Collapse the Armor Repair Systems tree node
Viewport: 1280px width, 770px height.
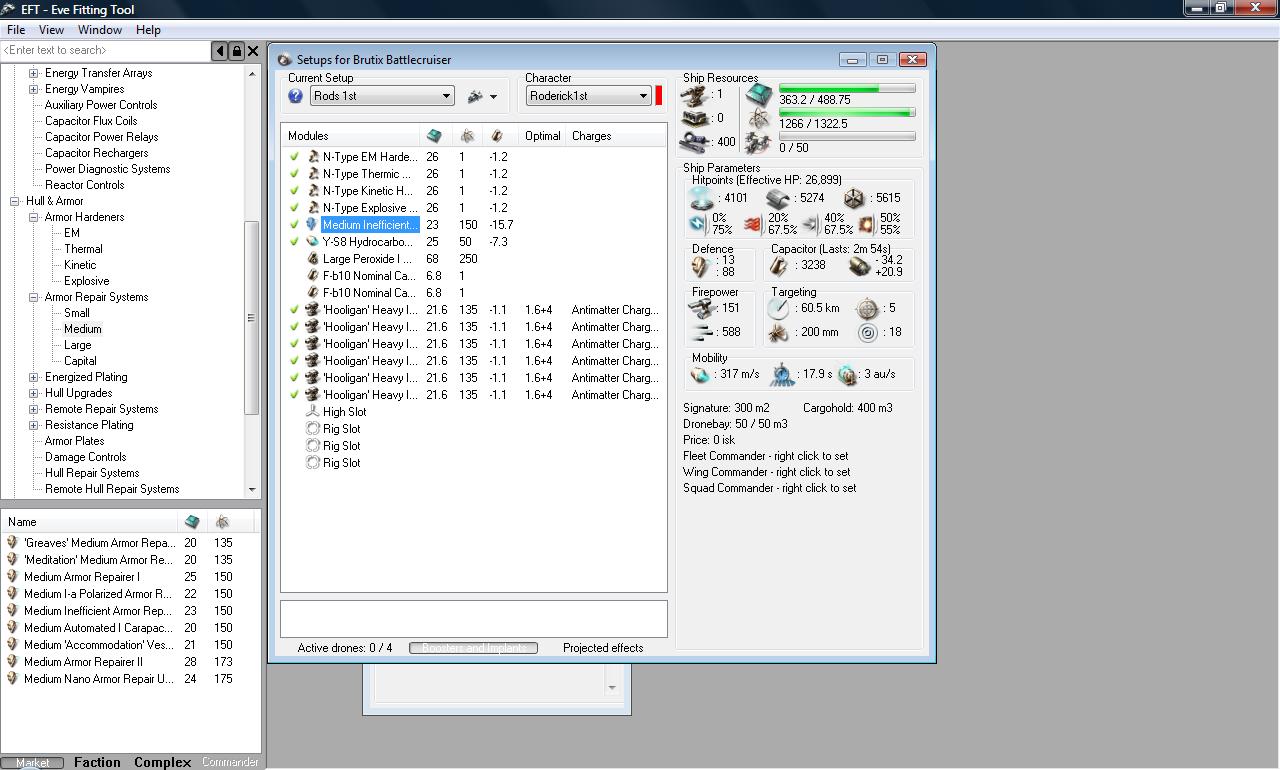click(33, 297)
